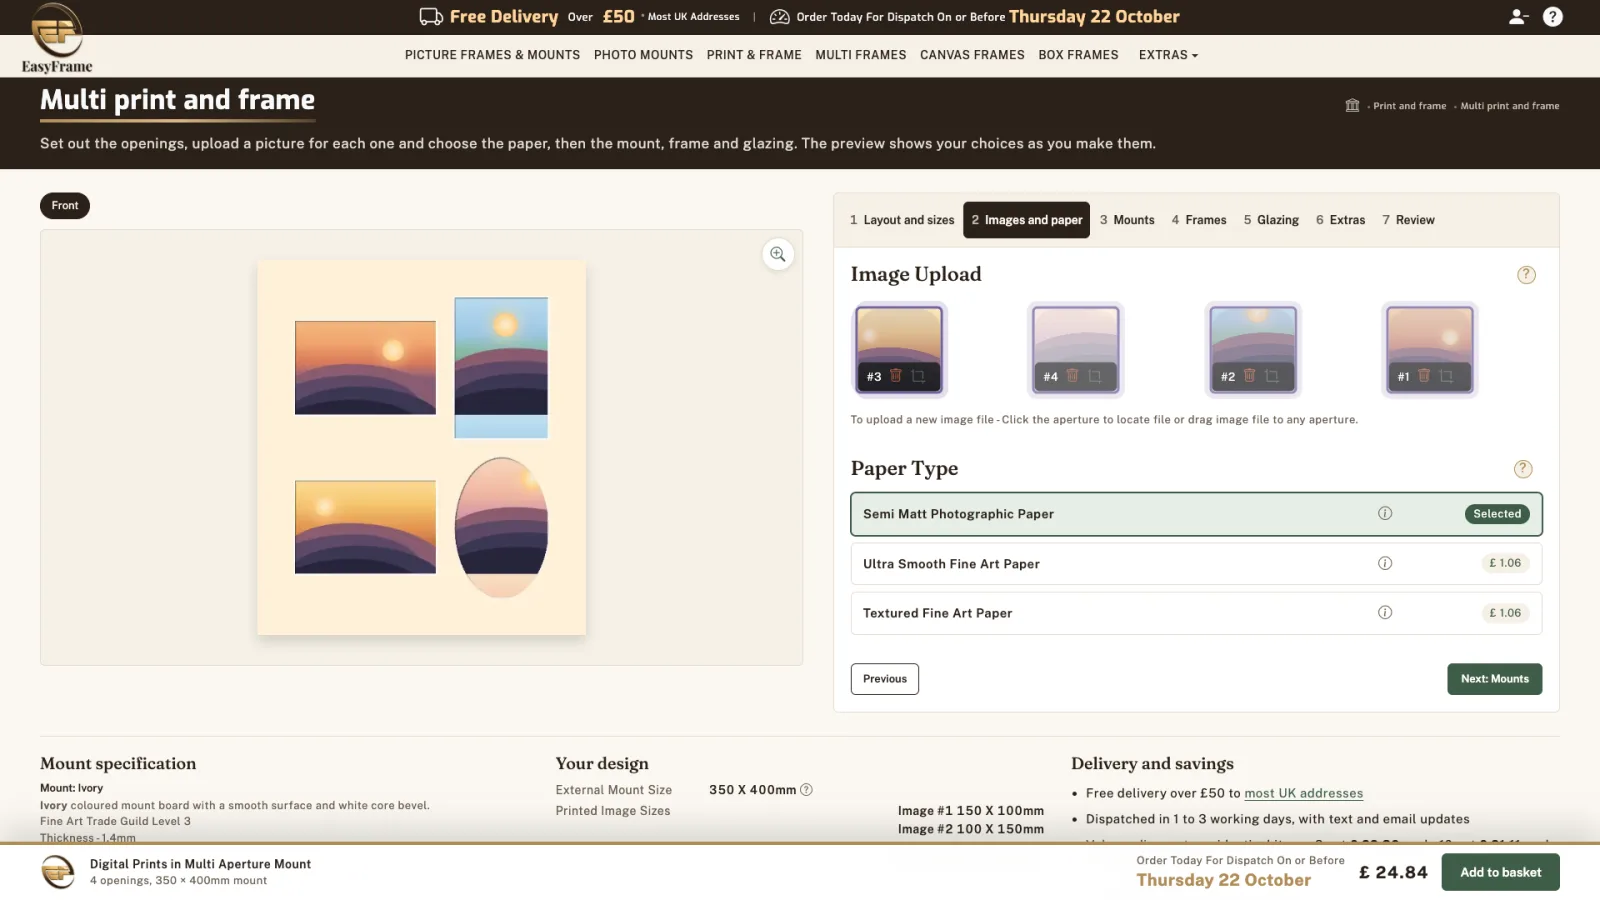Select Ultra Smooth Fine Art Paper option
The image size is (1600, 900).
click(x=1196, y=563)
